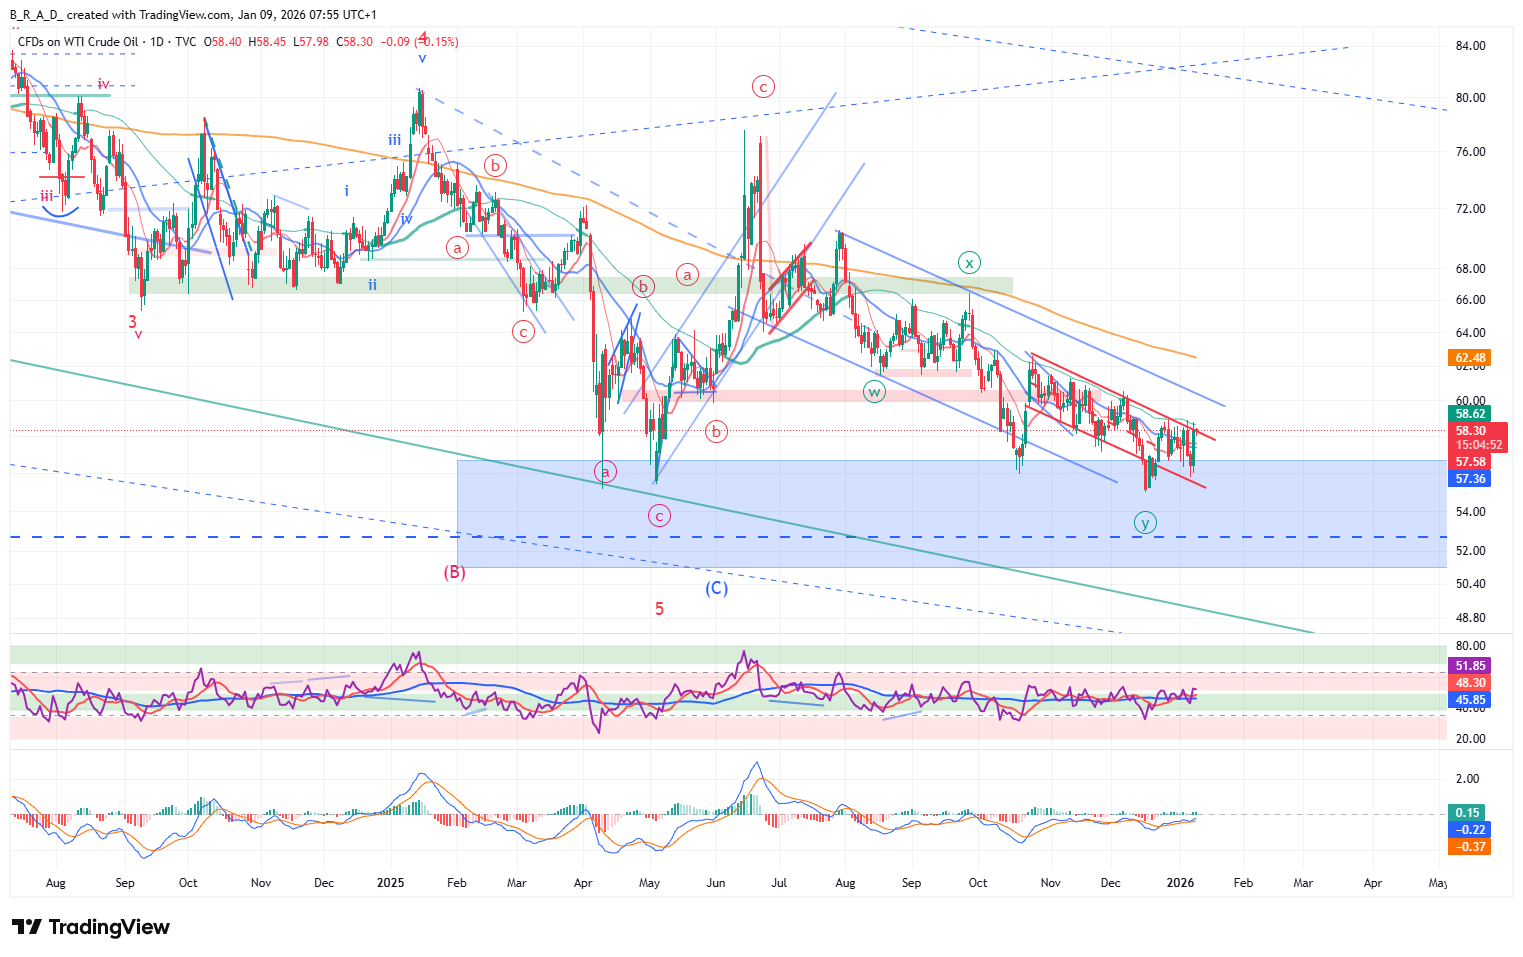
Task: Select the blue iii wave label
Action: pyautogui.click(x=395, y=141)
